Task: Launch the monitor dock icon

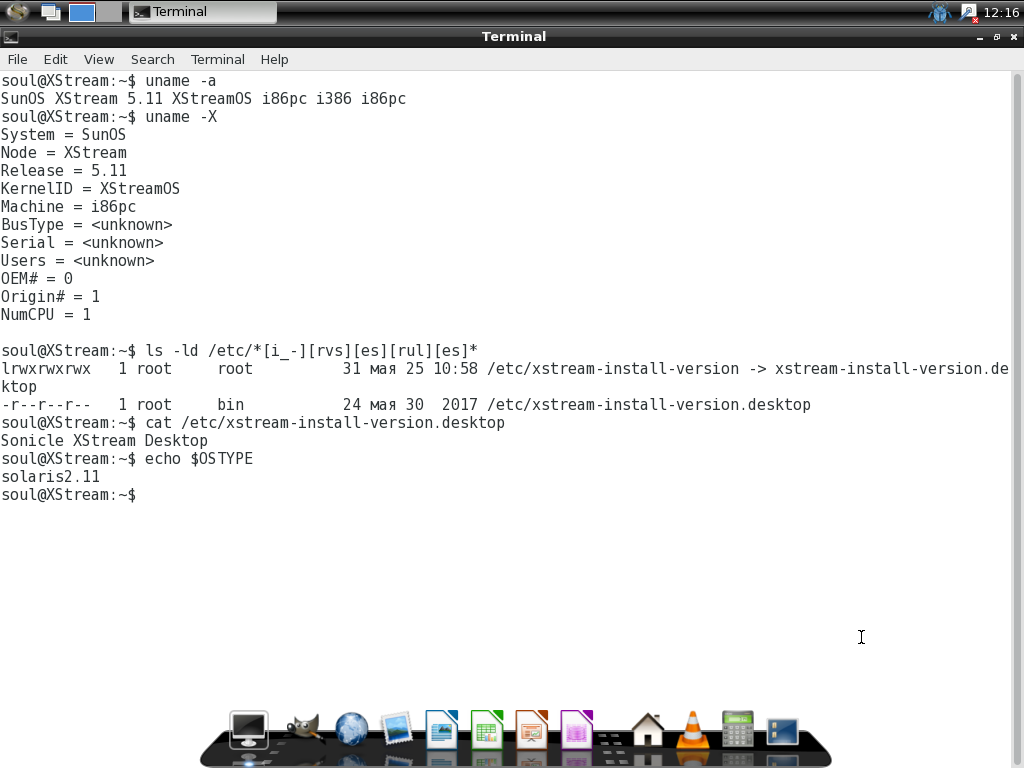Action: click(249, 730)
